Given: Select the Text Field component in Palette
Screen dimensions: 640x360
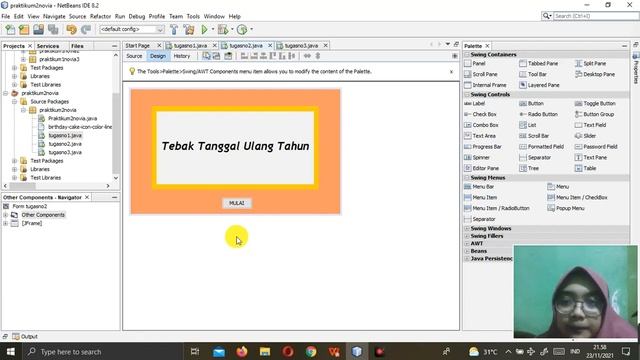Looking at the screenshot, I should coord(590,125).
